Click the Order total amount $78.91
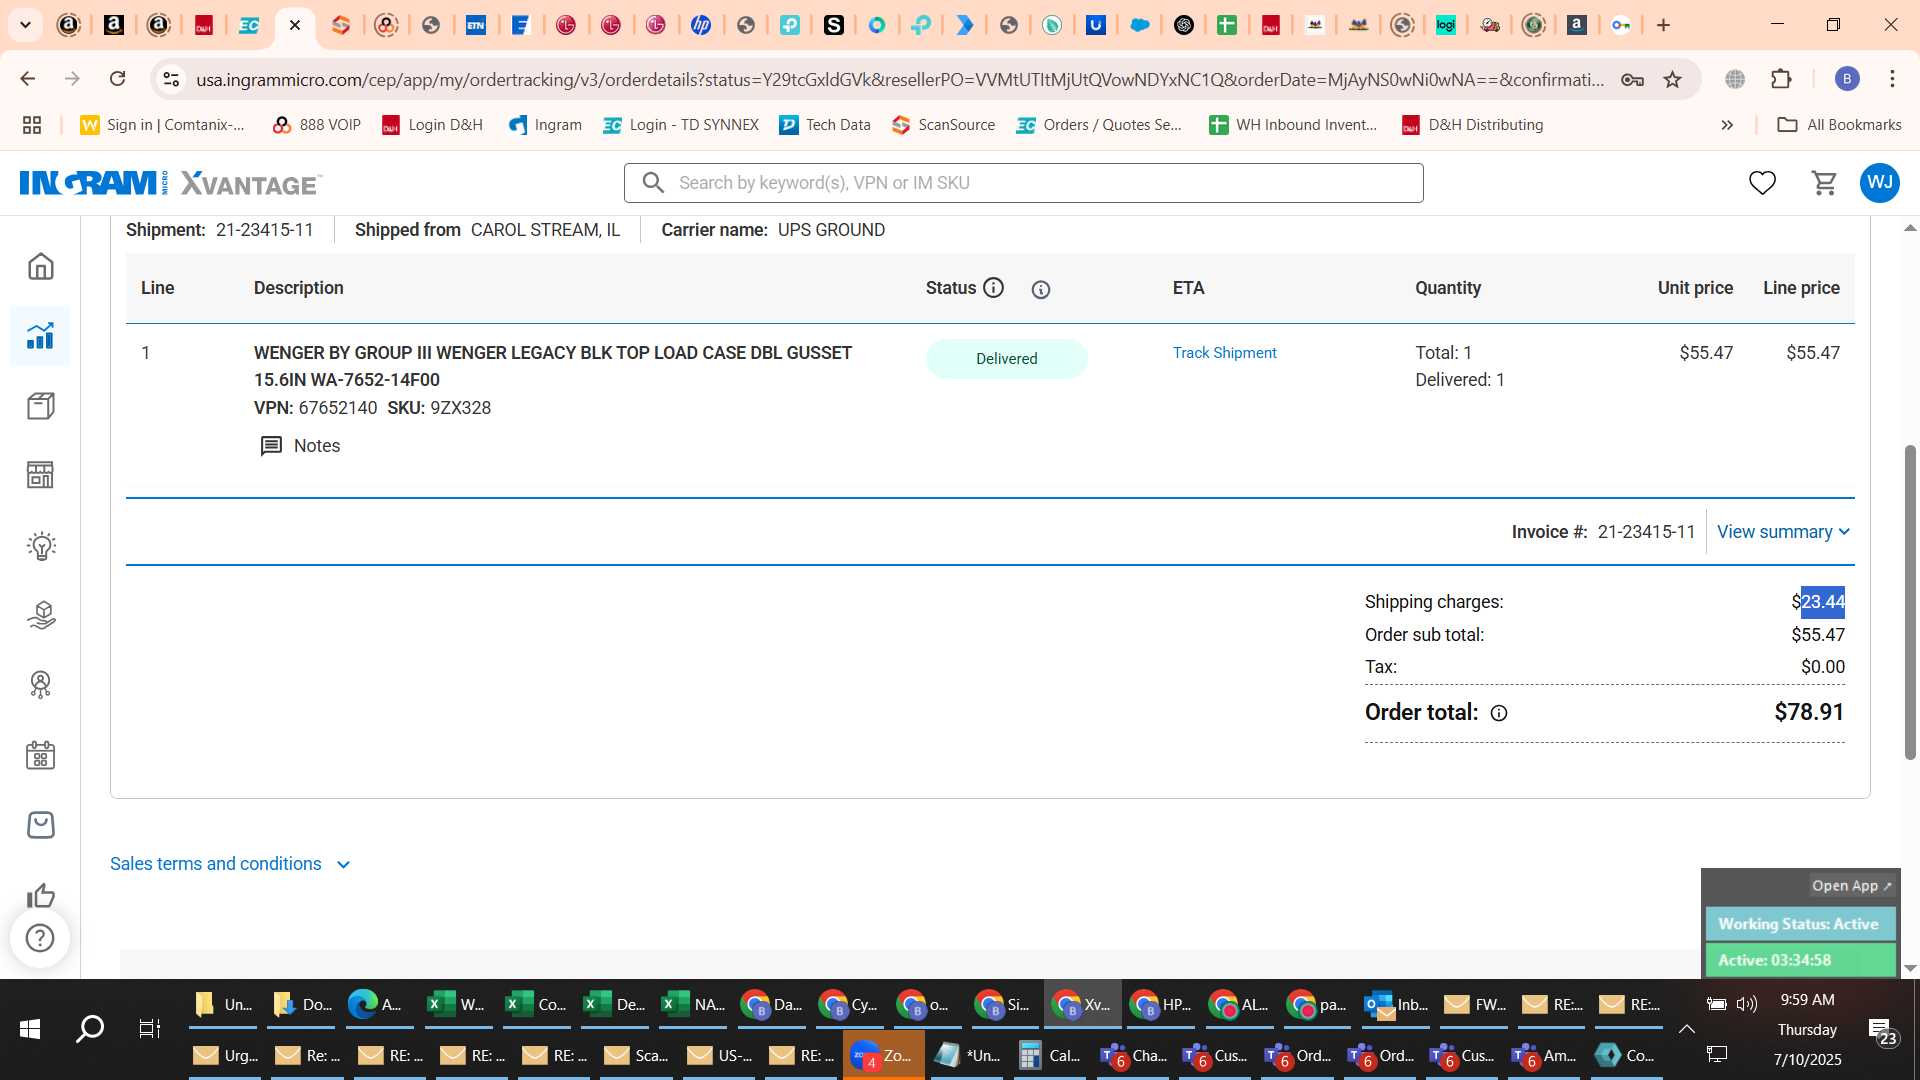Image resolution: width=1920 pixels, height=1080 pixels. 1809,712
